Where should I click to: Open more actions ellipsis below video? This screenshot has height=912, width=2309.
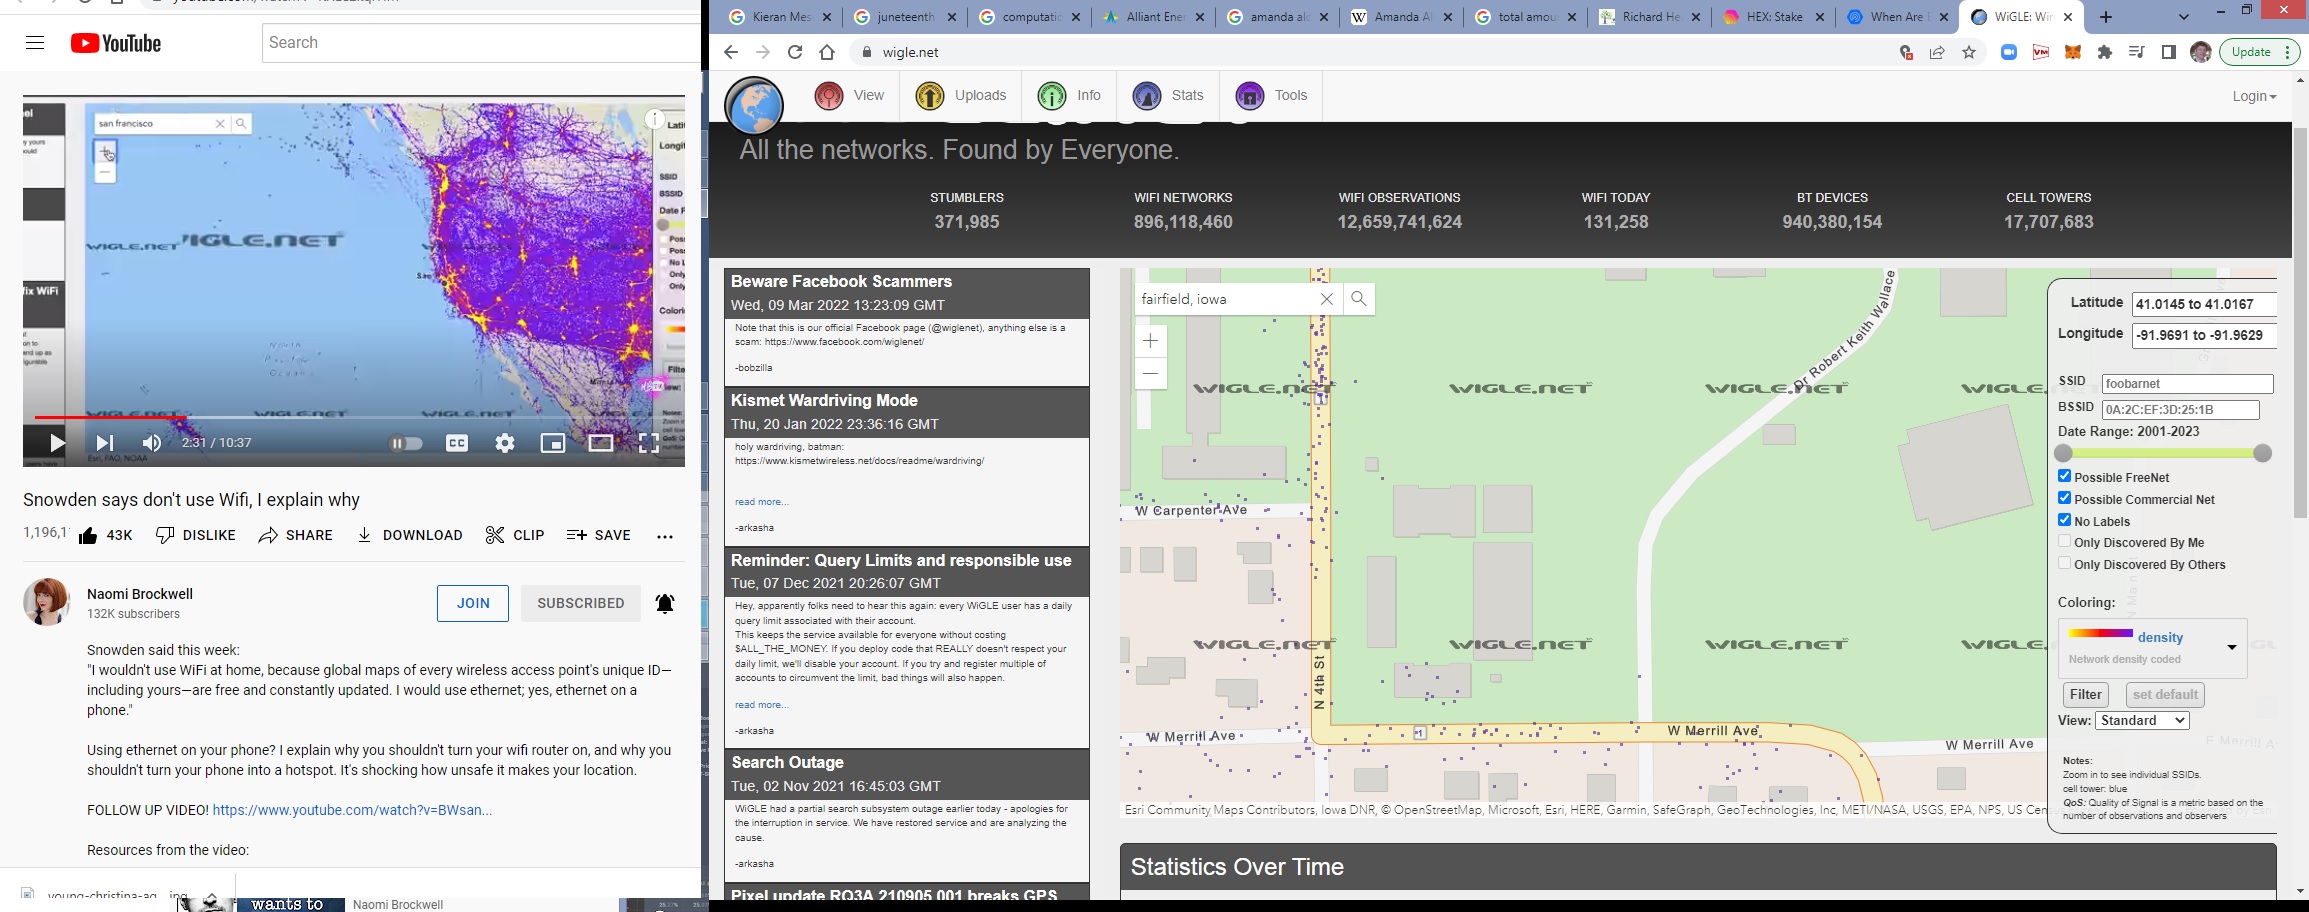tap(665, 537)
